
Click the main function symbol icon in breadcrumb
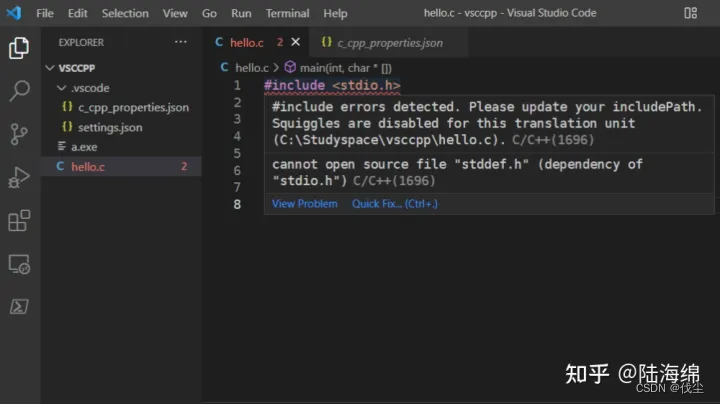(x=290, y=67)
